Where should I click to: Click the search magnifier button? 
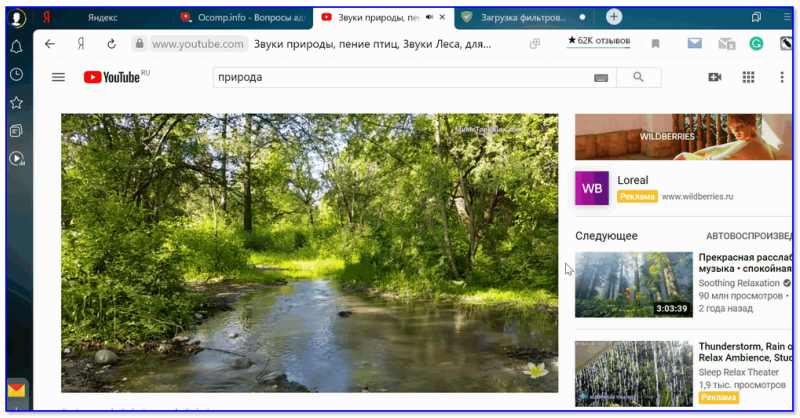coord(638,77)
